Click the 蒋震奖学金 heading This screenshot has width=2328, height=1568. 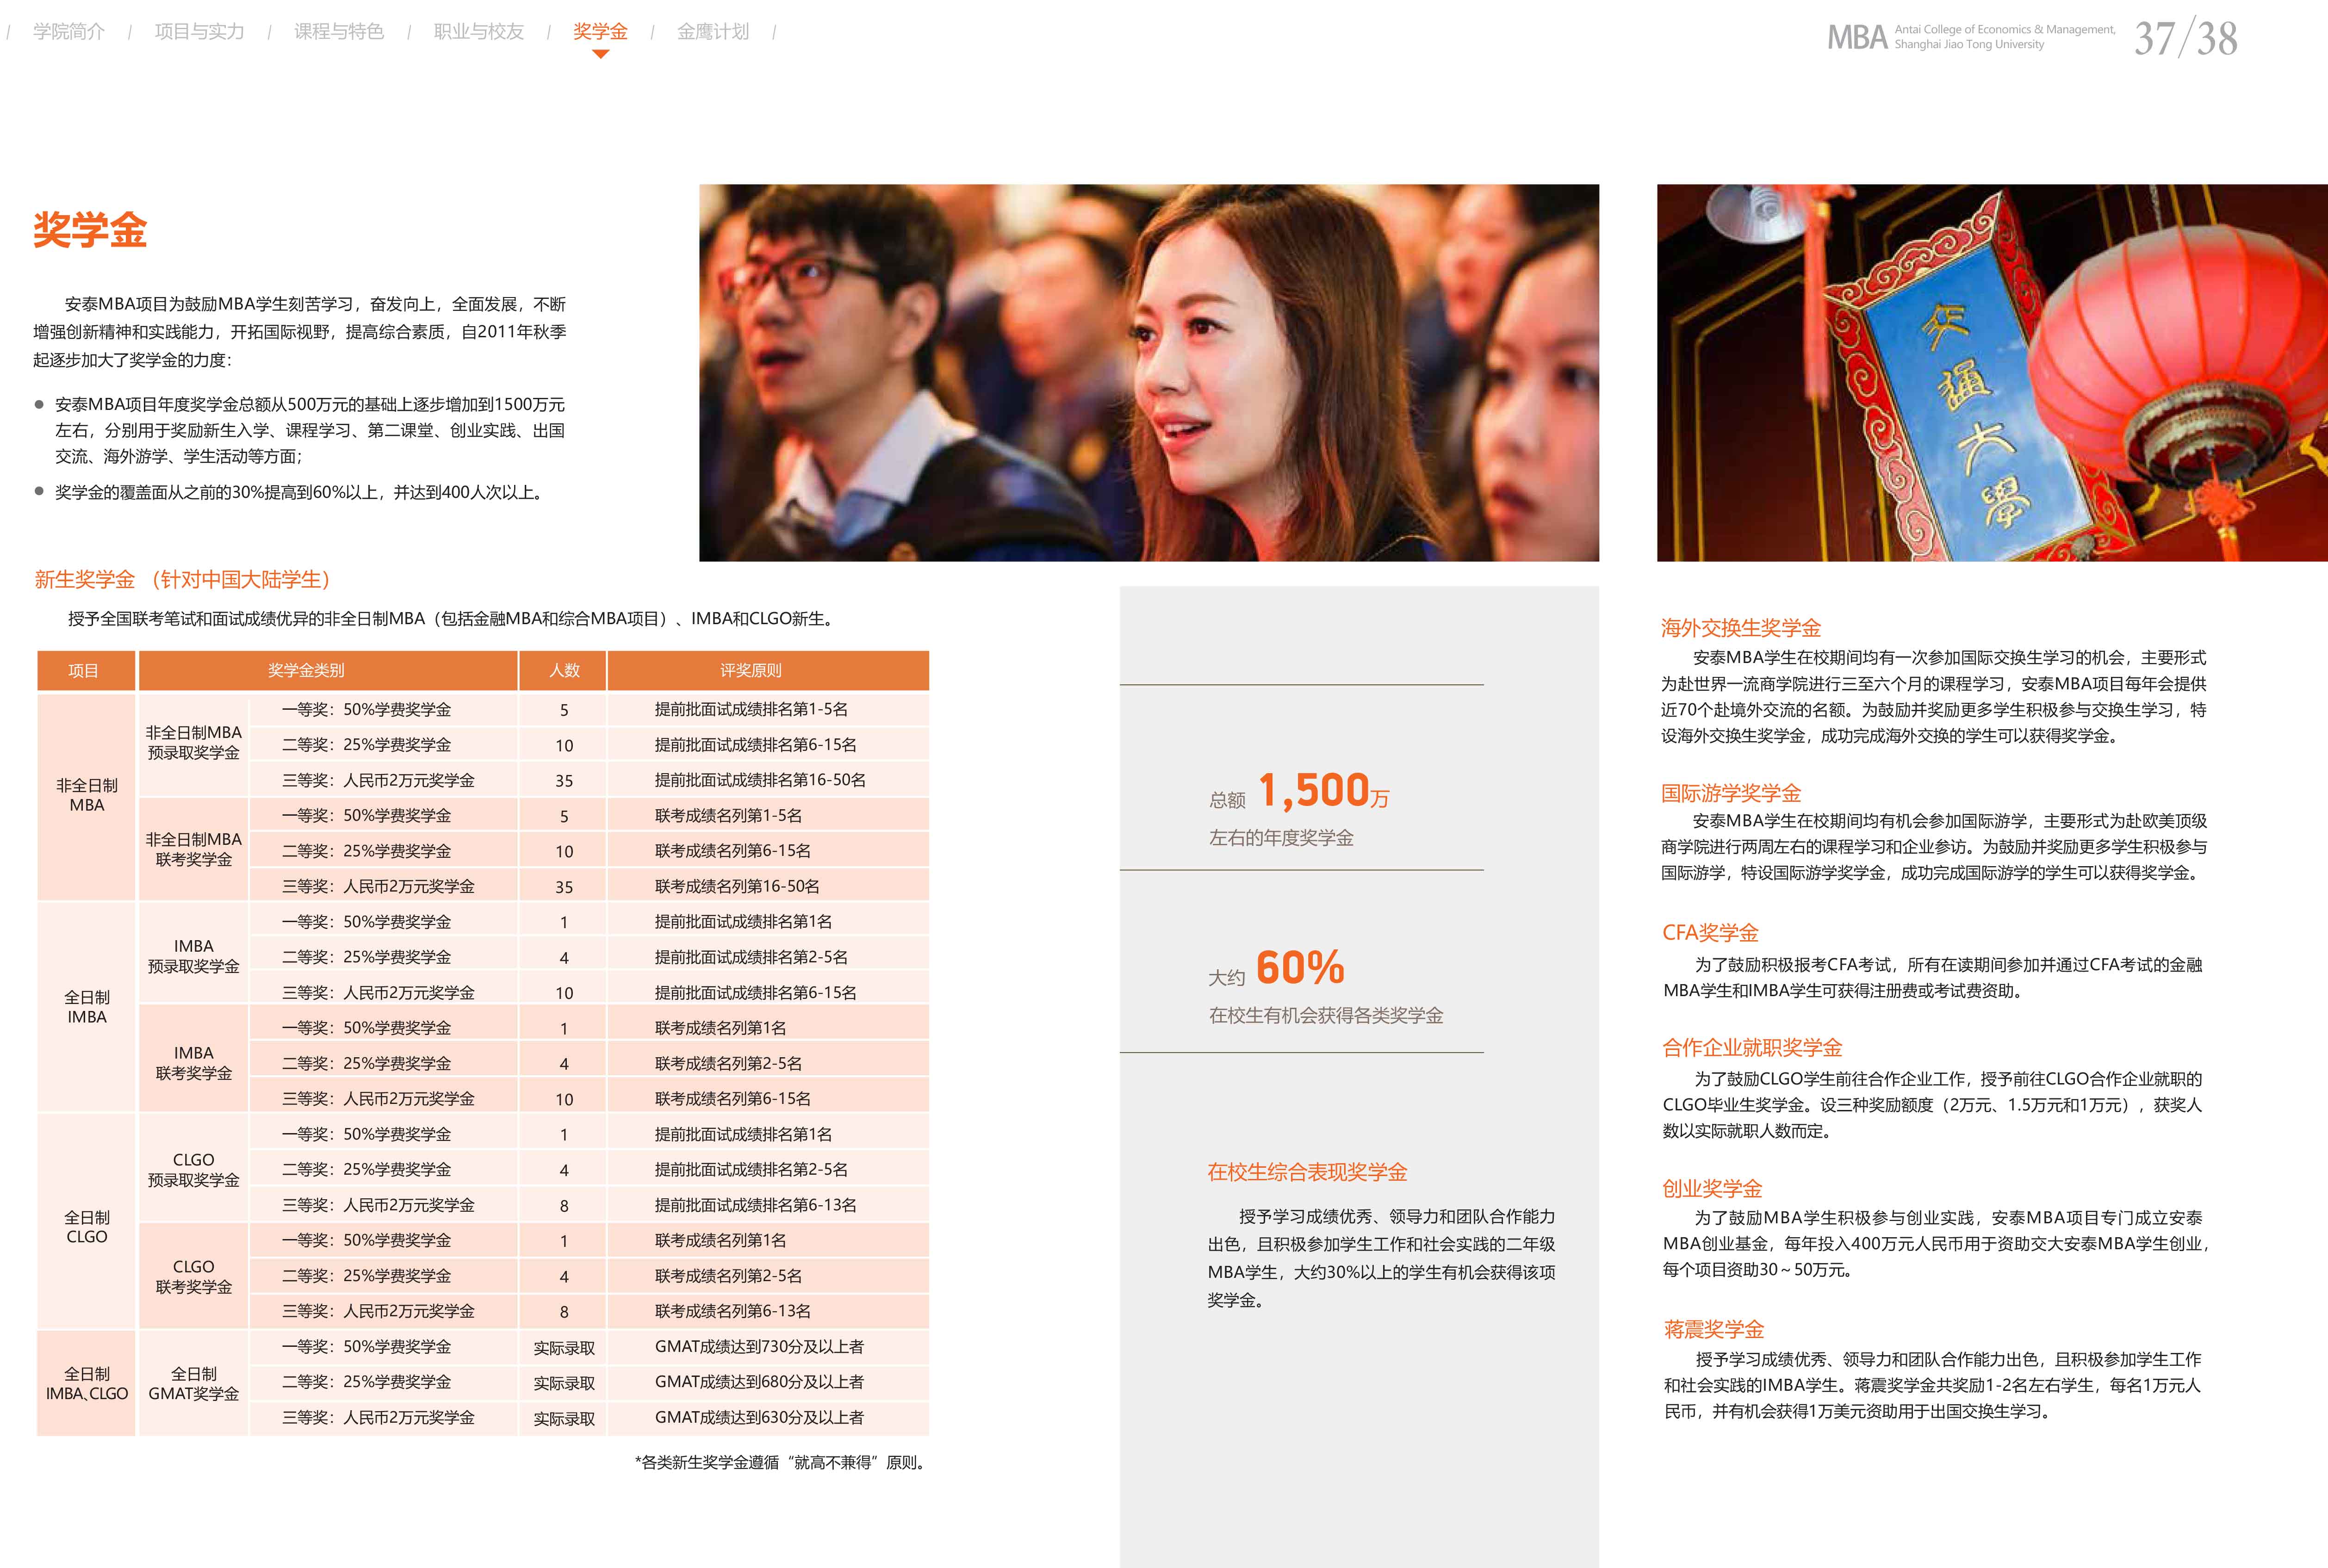1713,1329
